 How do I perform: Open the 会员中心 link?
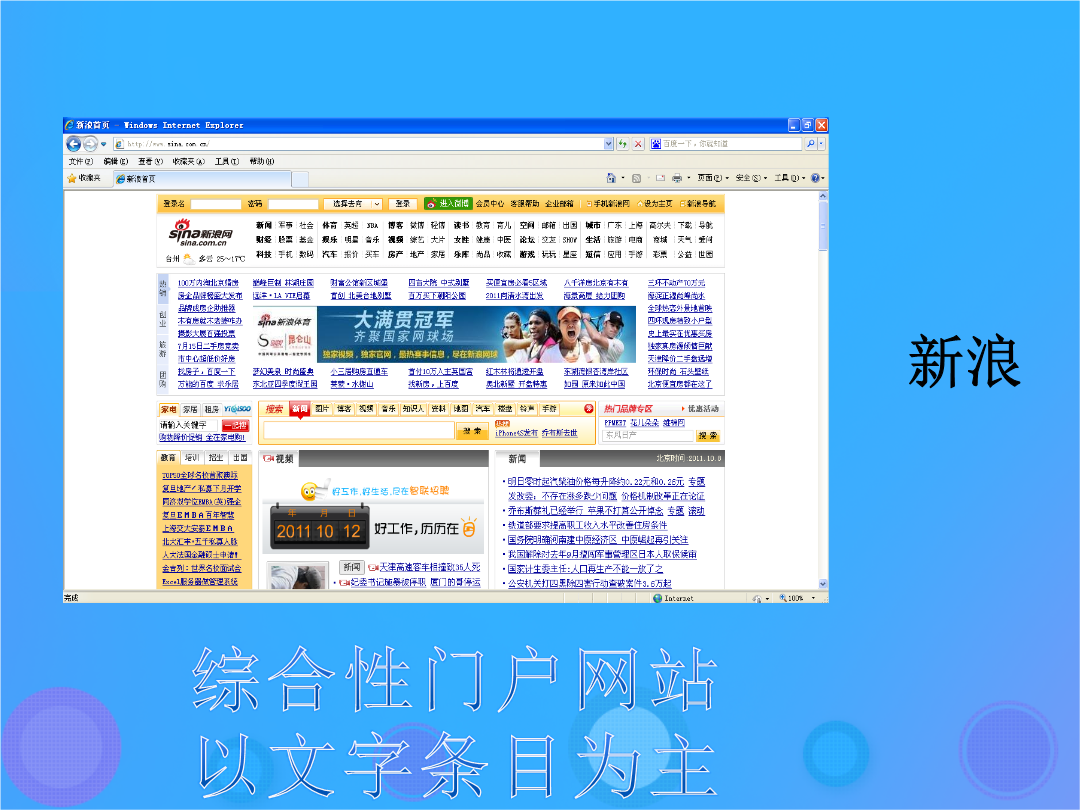coord(490,204)
